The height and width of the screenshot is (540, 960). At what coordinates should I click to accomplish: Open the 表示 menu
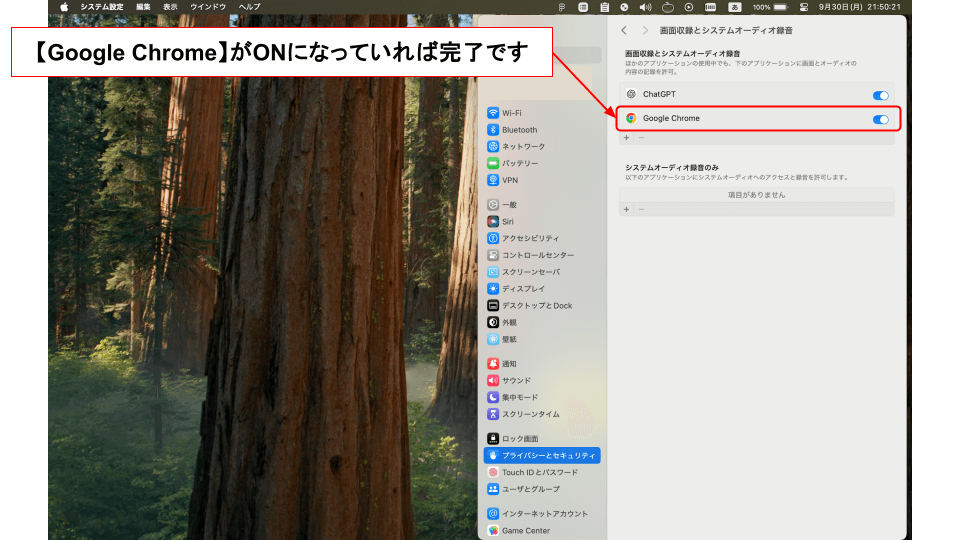click(x=170, y=7)
